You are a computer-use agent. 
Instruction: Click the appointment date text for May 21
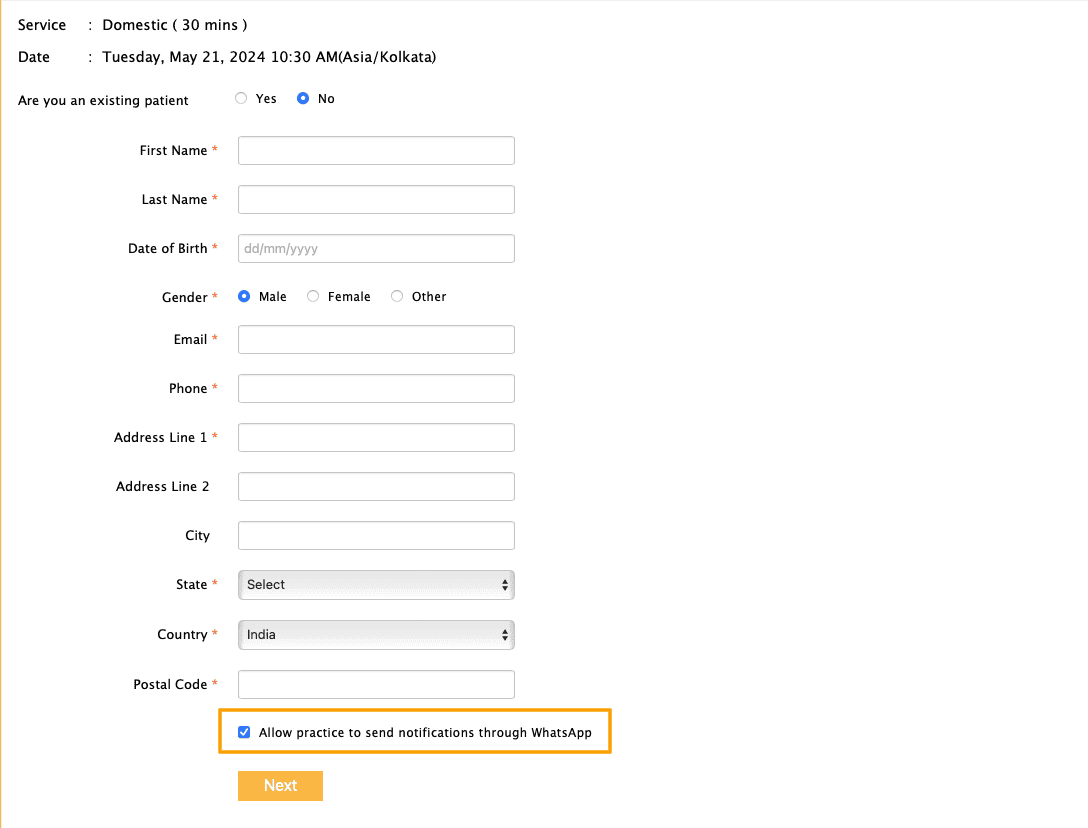[269, 57]
